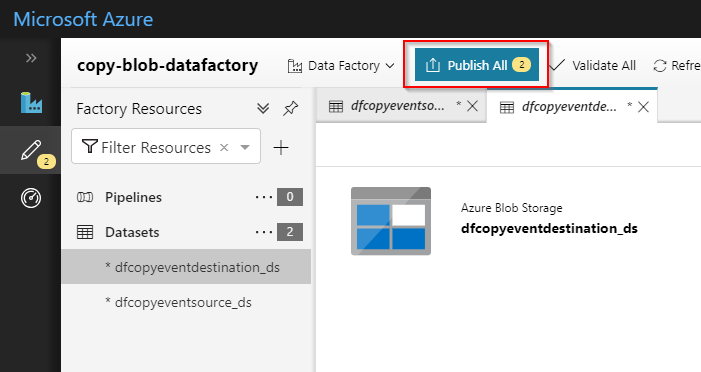This screenshot has height=372, width=701.
Task: Click the Publish All button
Action: click(x=477, y=65)
